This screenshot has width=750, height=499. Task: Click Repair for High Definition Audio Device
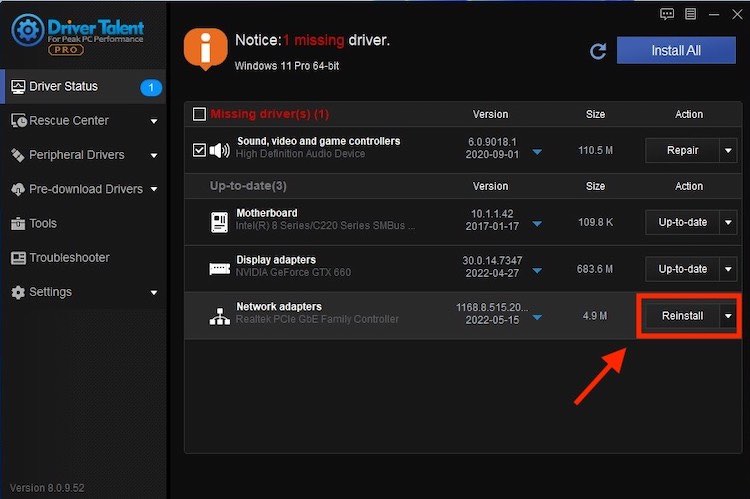(683, 151)
